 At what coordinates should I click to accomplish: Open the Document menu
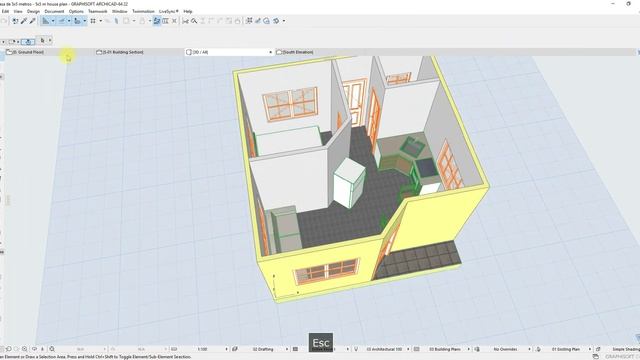pos(54,11)
